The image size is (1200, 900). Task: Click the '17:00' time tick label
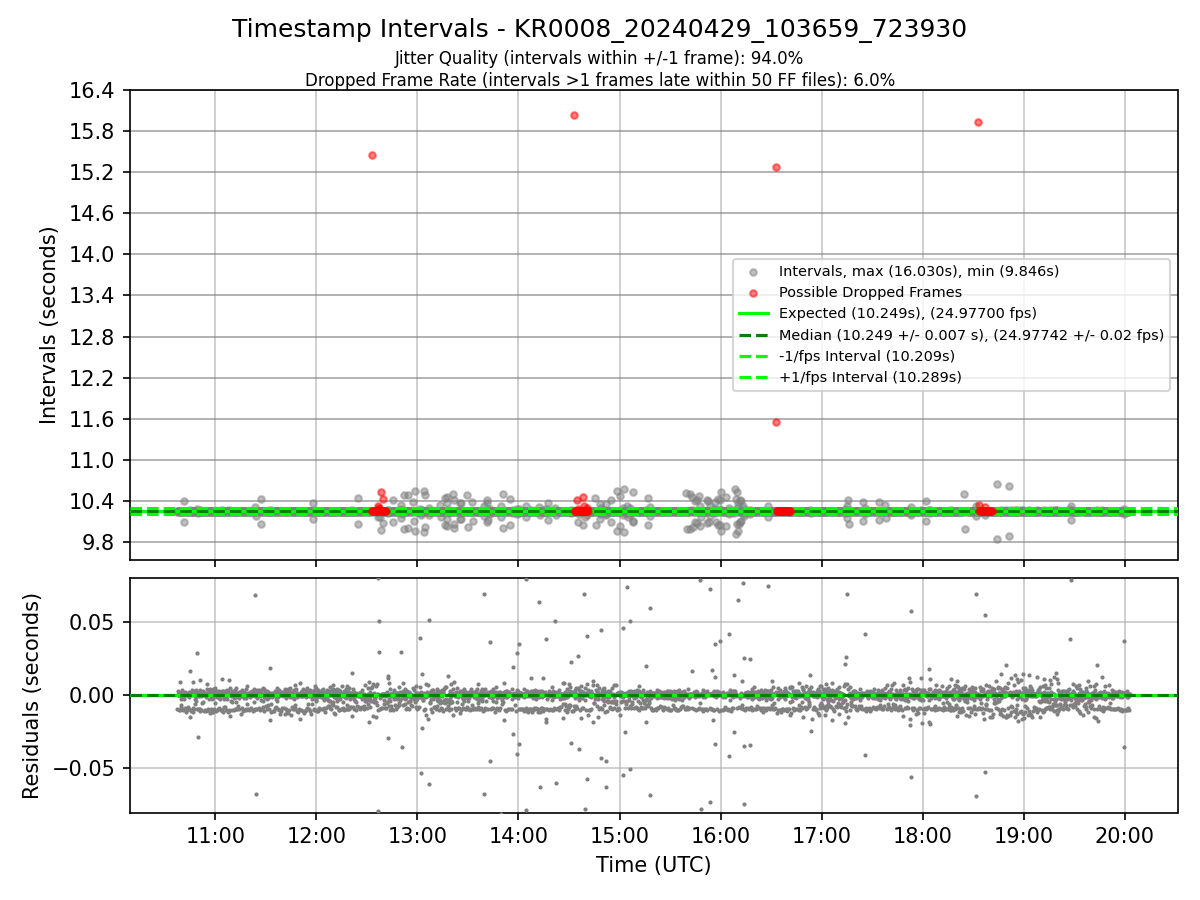821,834
